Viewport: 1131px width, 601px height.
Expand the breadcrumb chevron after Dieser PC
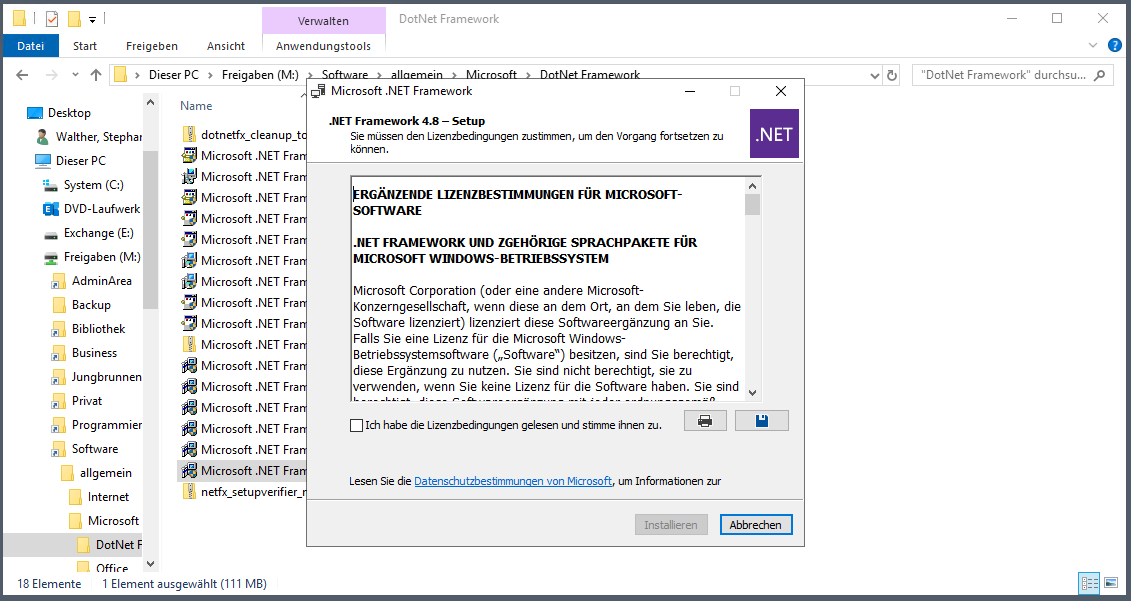pyautogui.click(x=210, y=75)
